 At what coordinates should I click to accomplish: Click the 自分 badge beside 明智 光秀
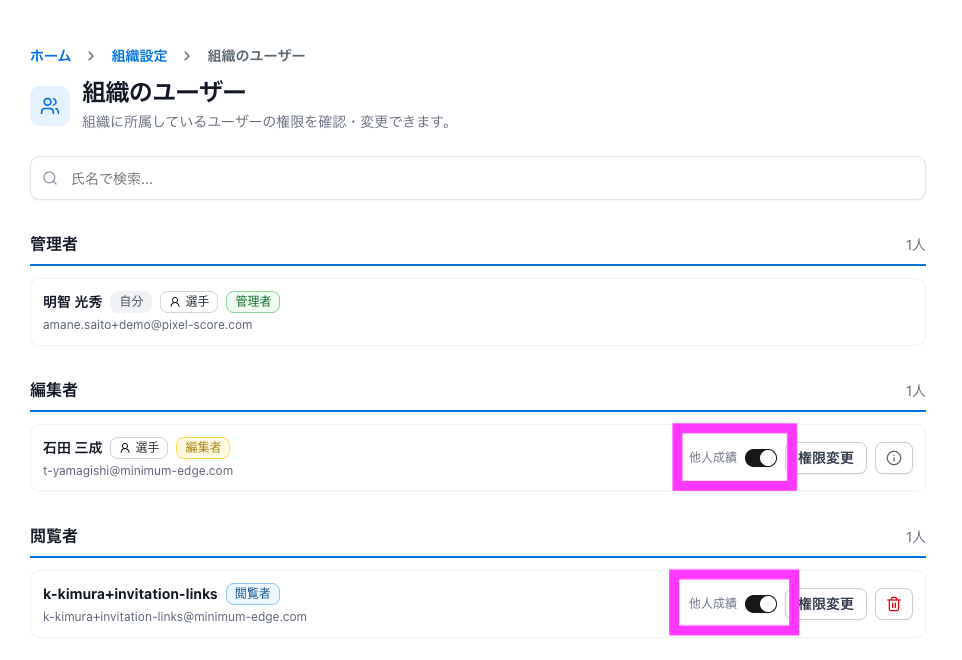click(x=131, y=302)
